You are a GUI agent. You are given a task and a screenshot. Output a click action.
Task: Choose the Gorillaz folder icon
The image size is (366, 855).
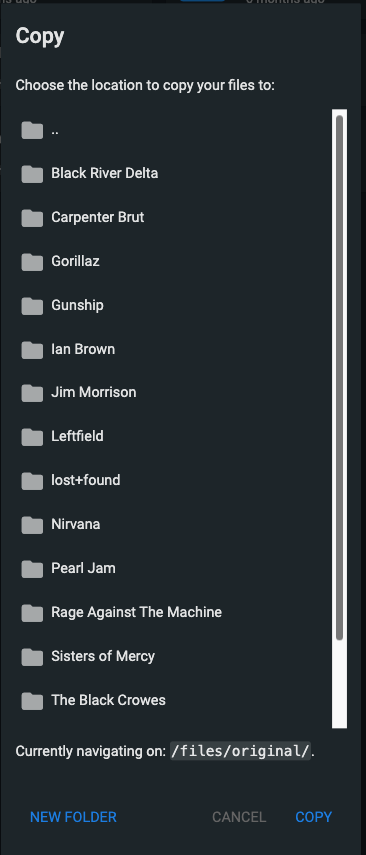[x=32, y=262]
